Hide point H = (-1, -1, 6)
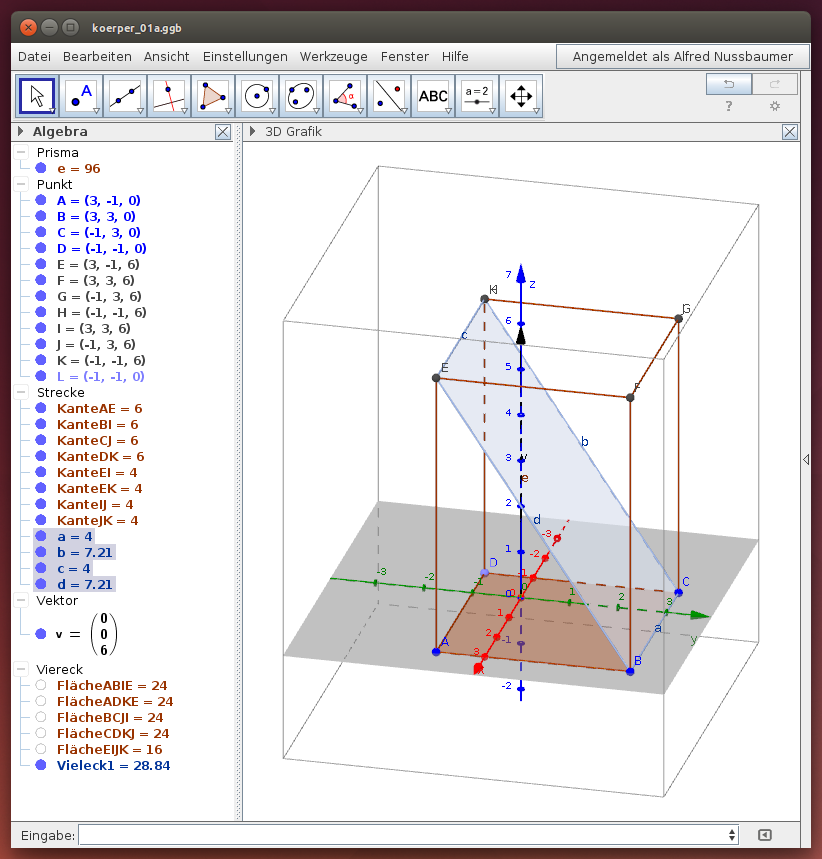This screenshot has height=859, width=822. 41,312
